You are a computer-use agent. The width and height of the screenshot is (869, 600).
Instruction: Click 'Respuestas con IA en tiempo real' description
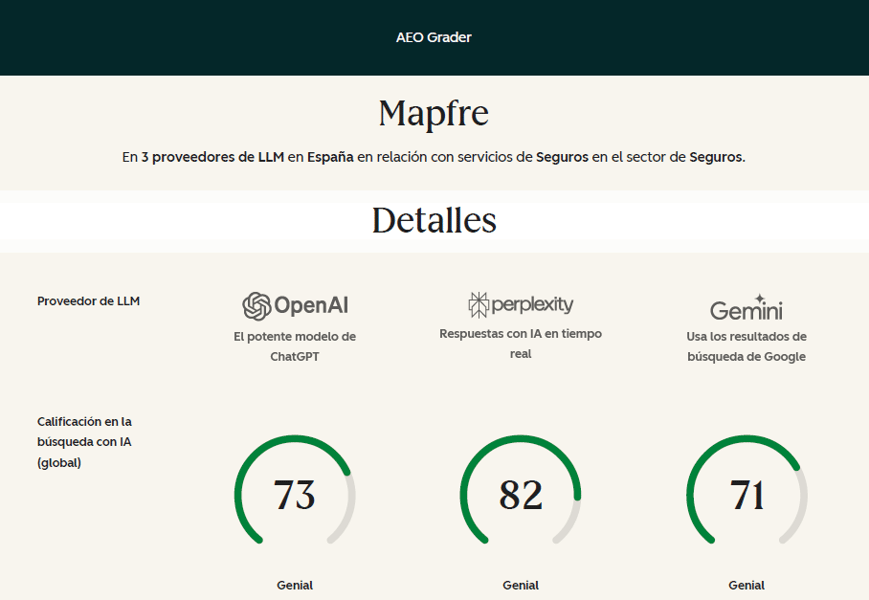(520, 343)
